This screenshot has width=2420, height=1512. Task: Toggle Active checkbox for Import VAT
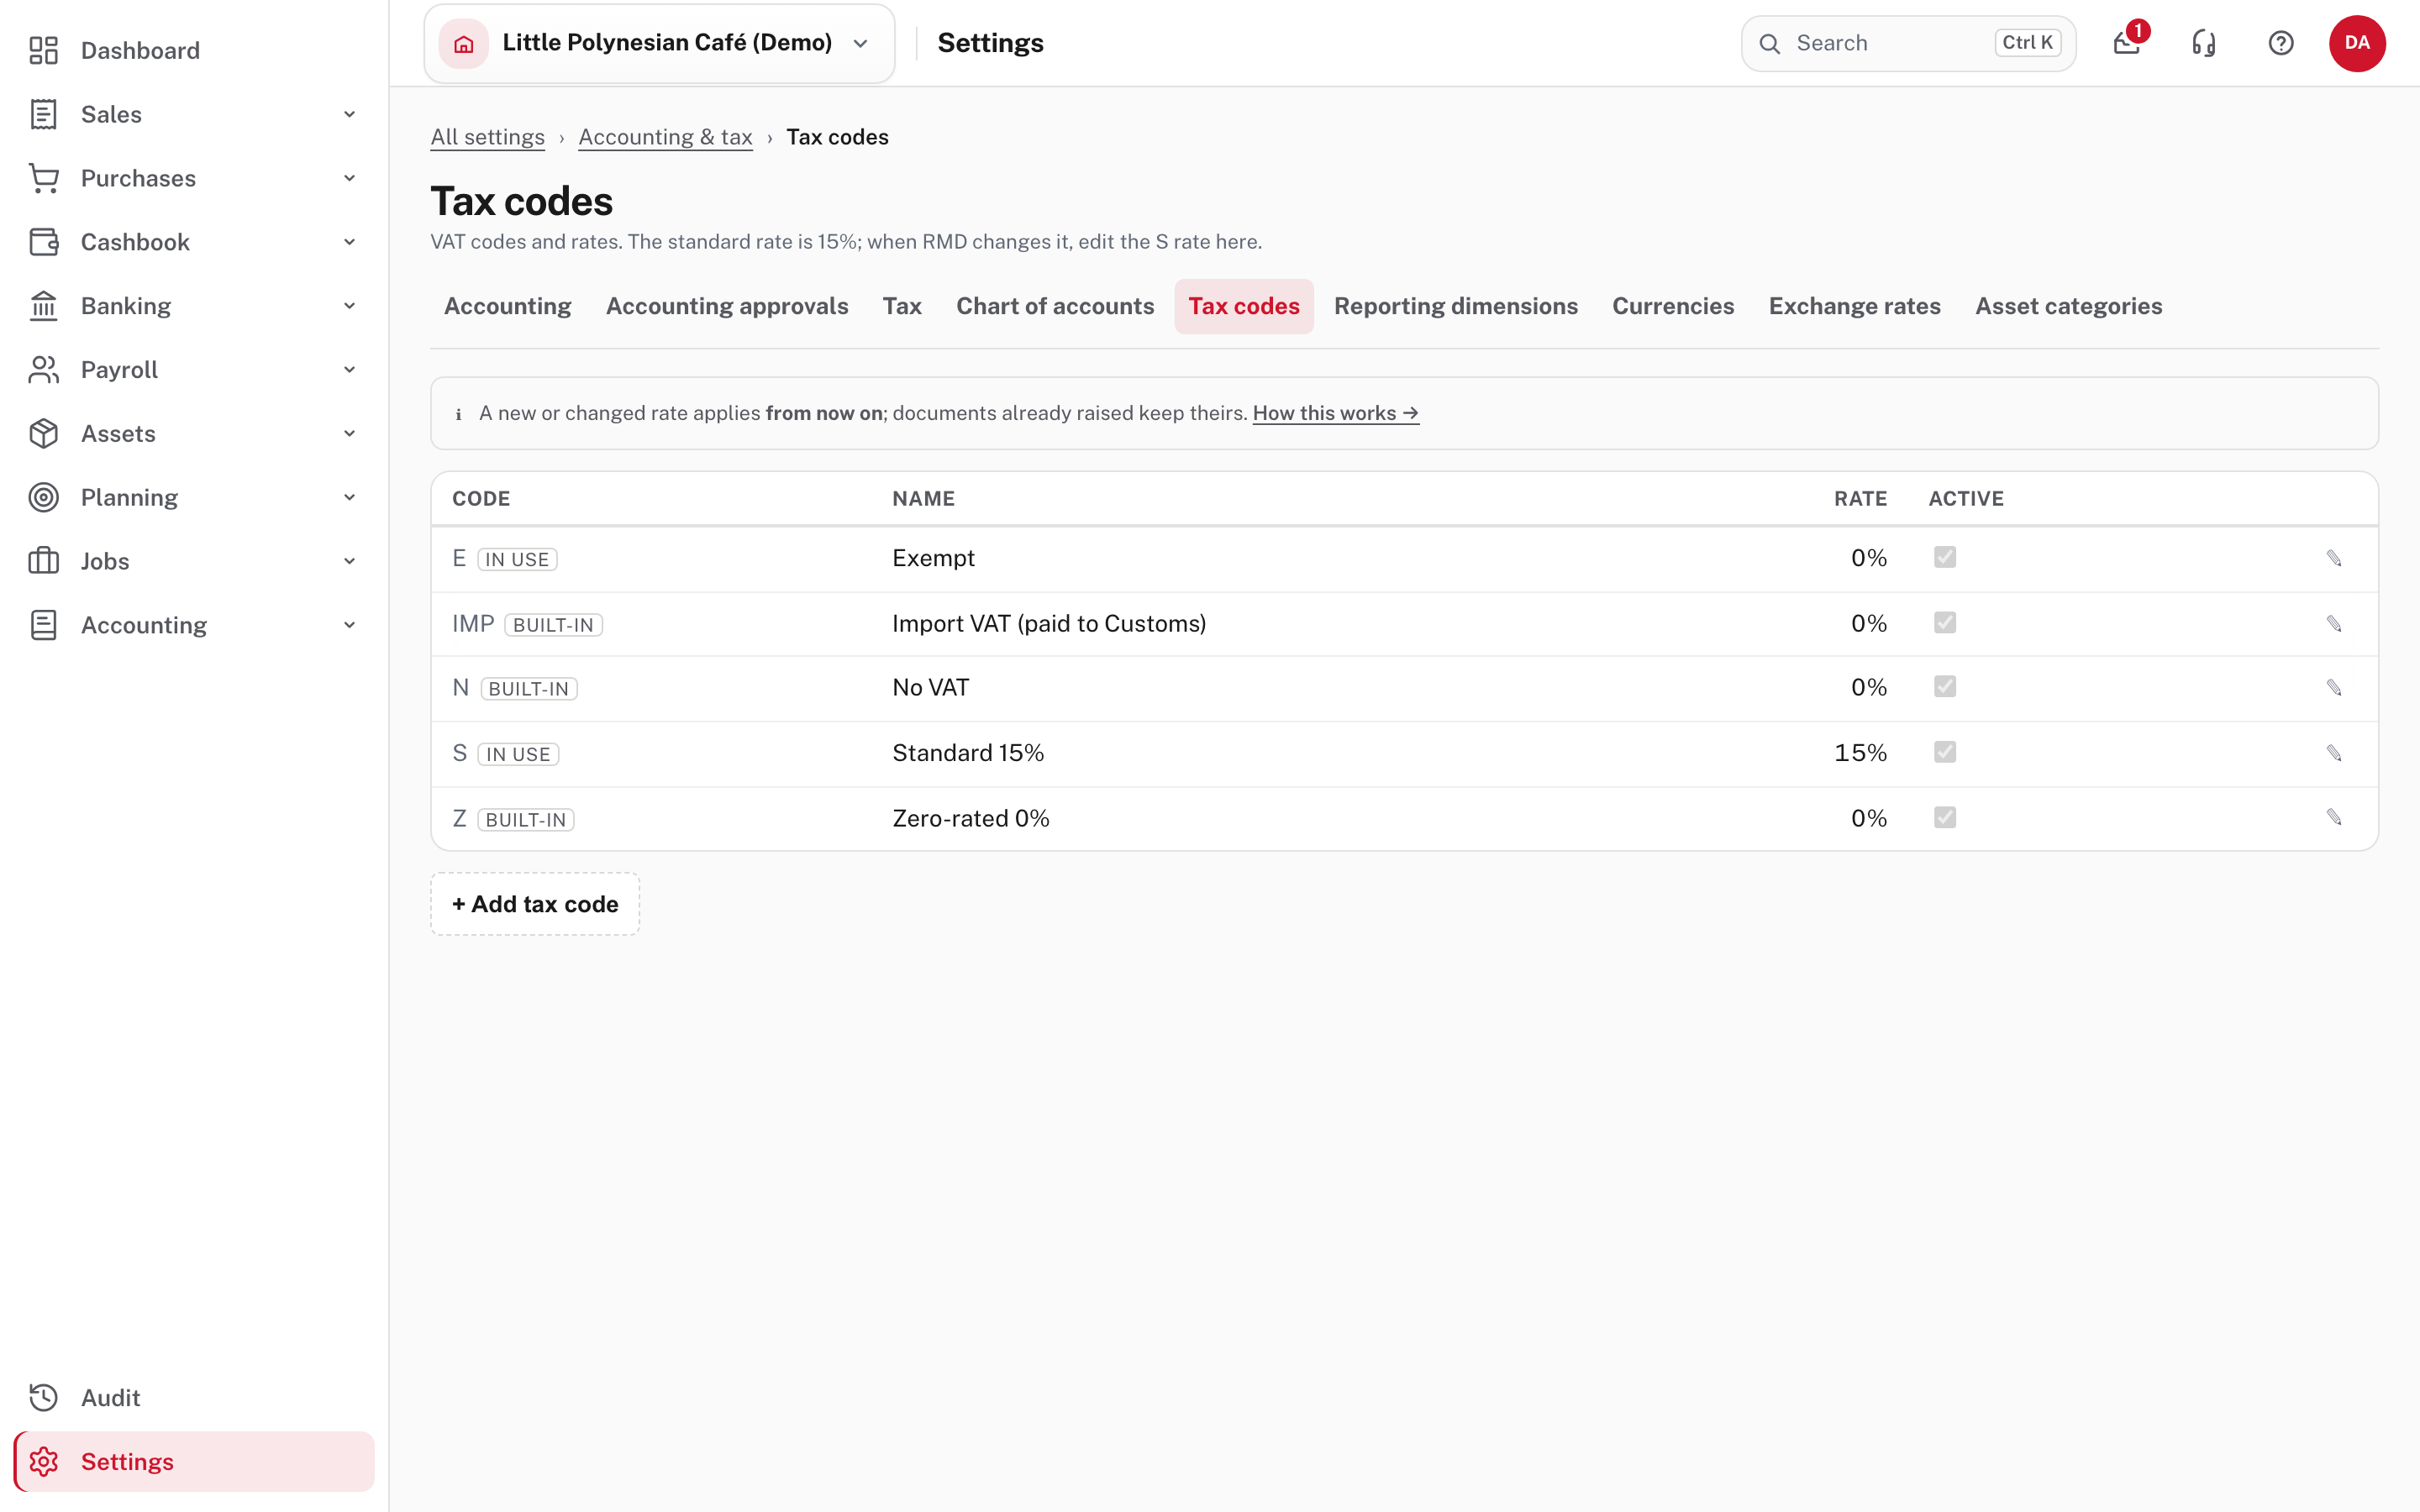1945,623
